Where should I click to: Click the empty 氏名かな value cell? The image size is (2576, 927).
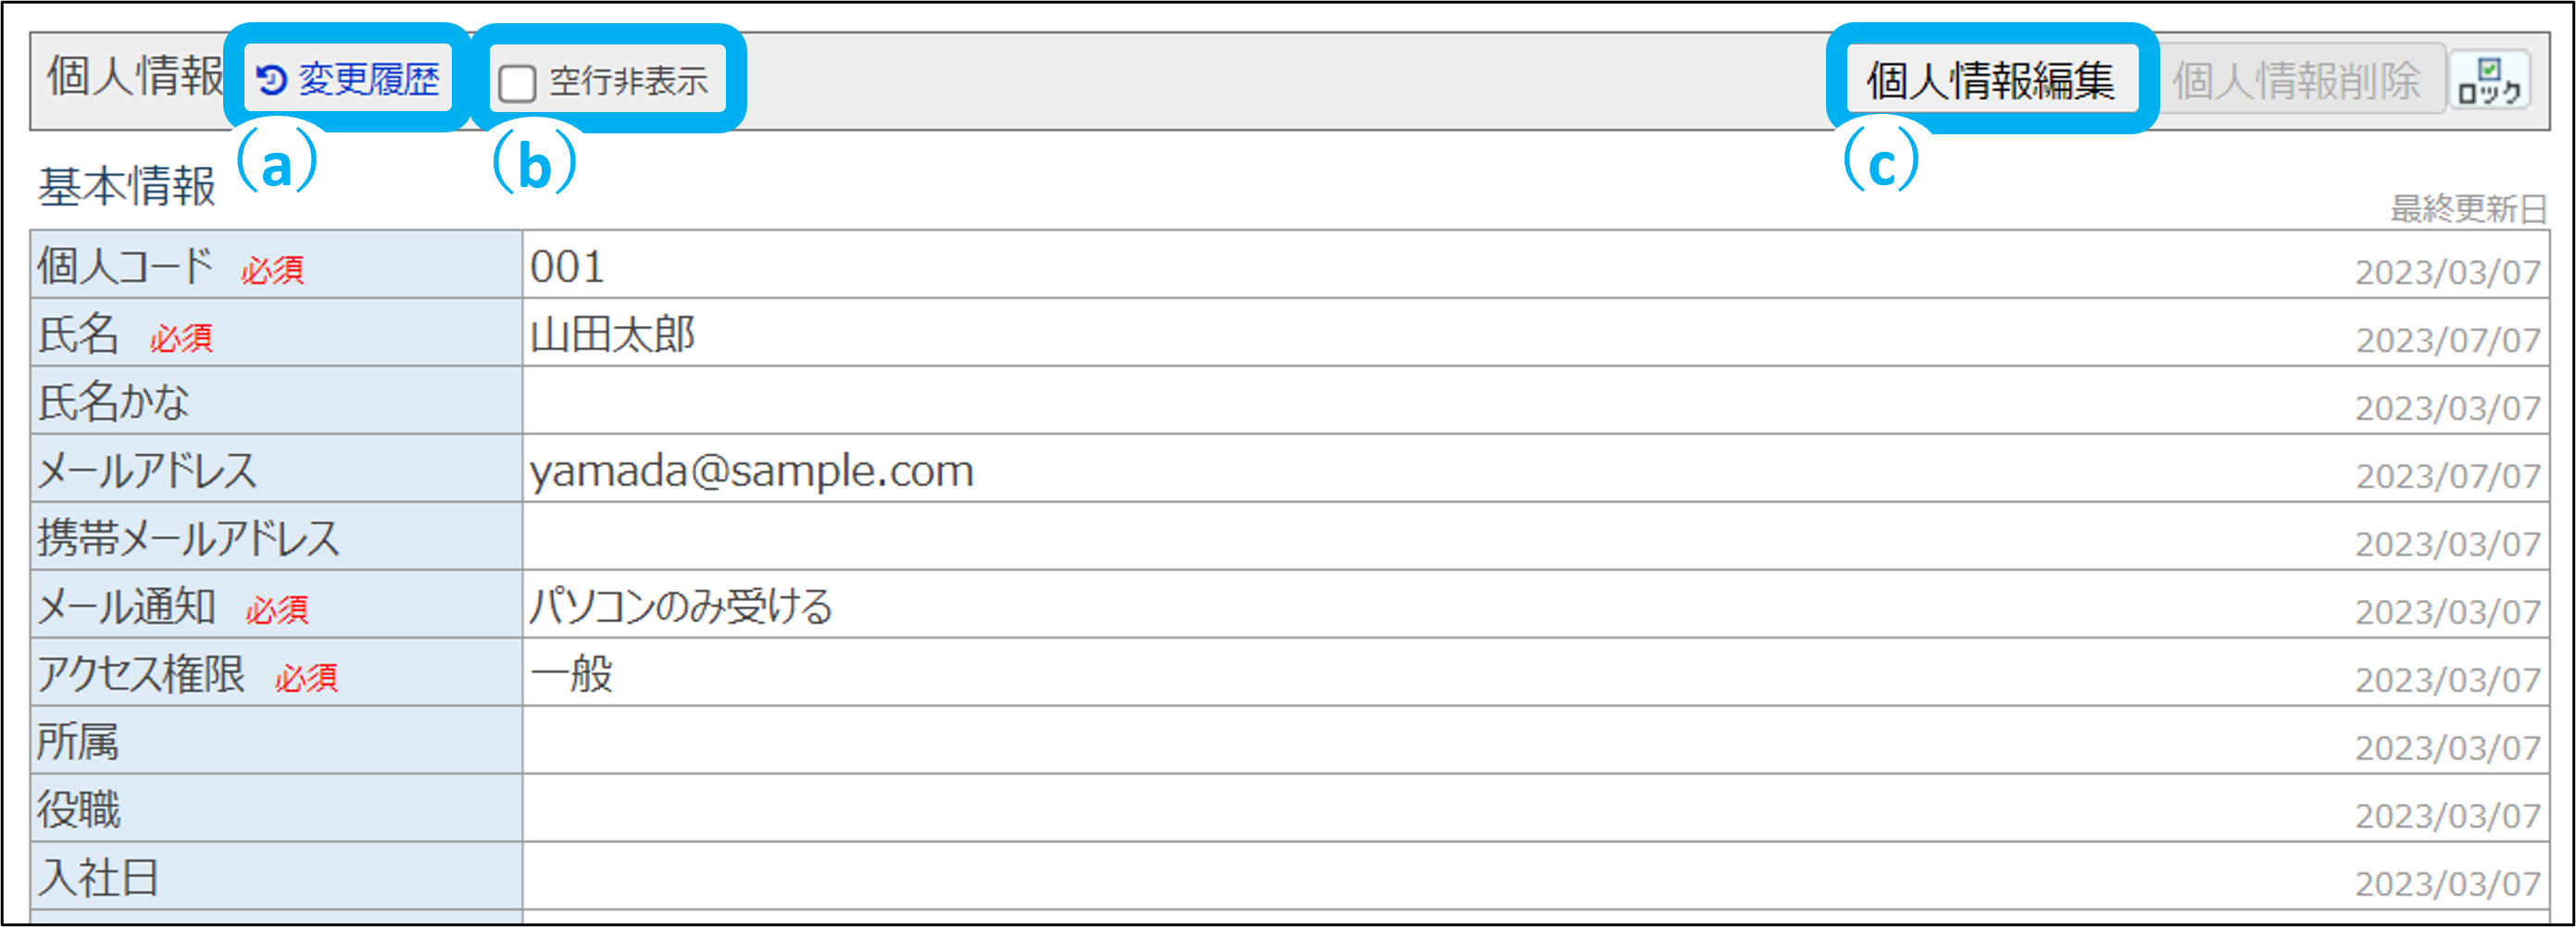1200,403
